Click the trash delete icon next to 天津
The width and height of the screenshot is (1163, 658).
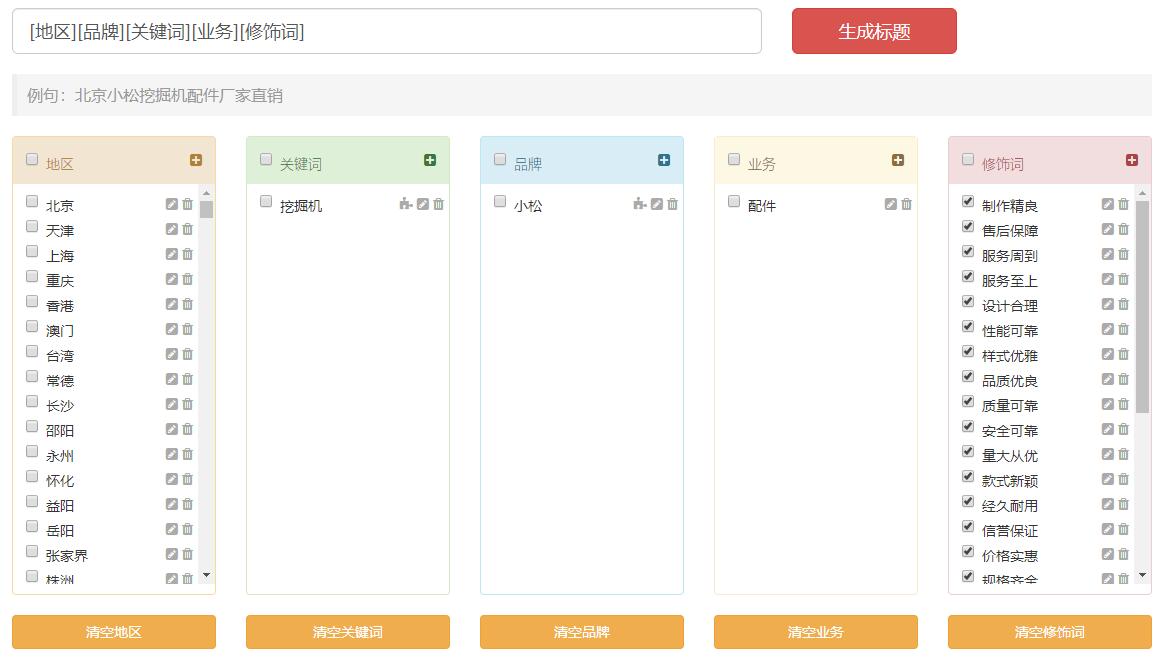click(188, 229)
